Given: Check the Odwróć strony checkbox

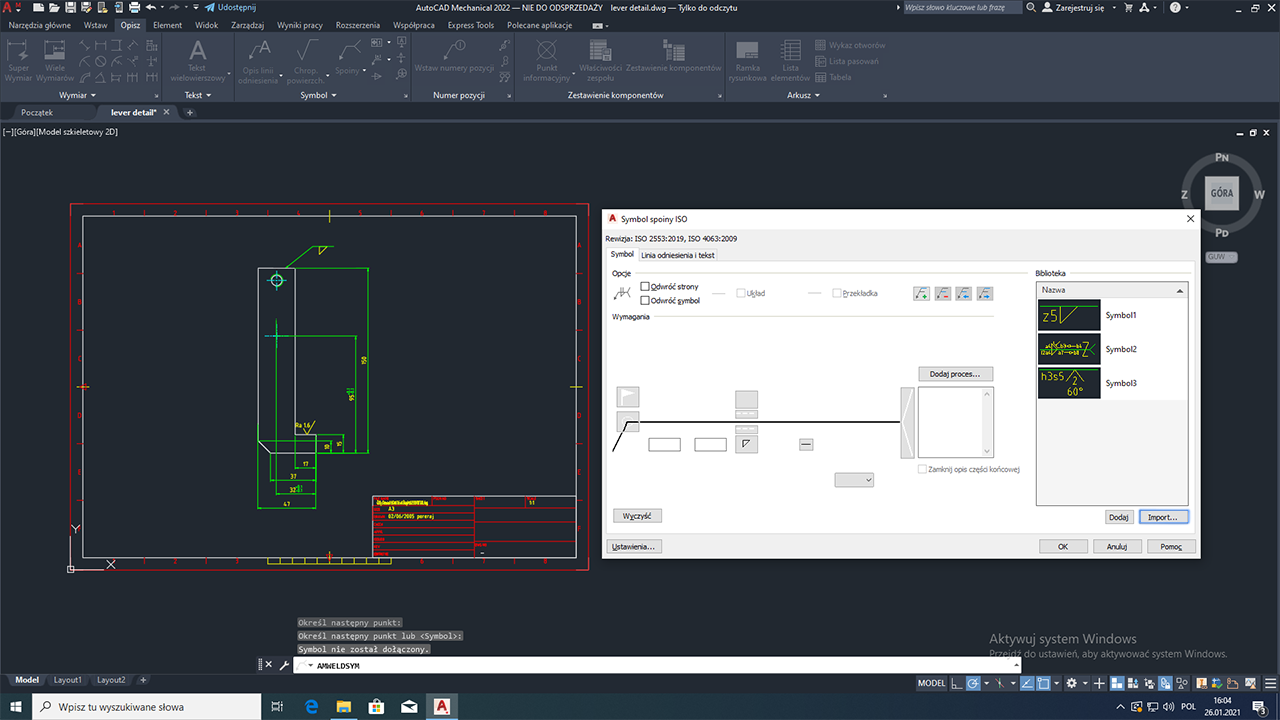Looking at the screenshot, I should point(645,287).
